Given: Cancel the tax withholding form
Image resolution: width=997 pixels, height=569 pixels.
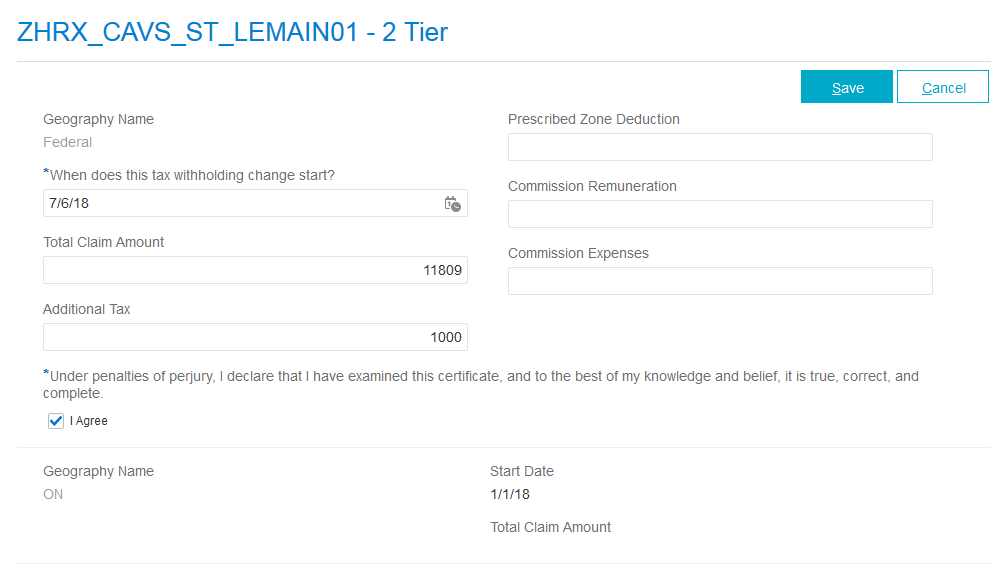Looking at the screenshot, I should point(942,88).
